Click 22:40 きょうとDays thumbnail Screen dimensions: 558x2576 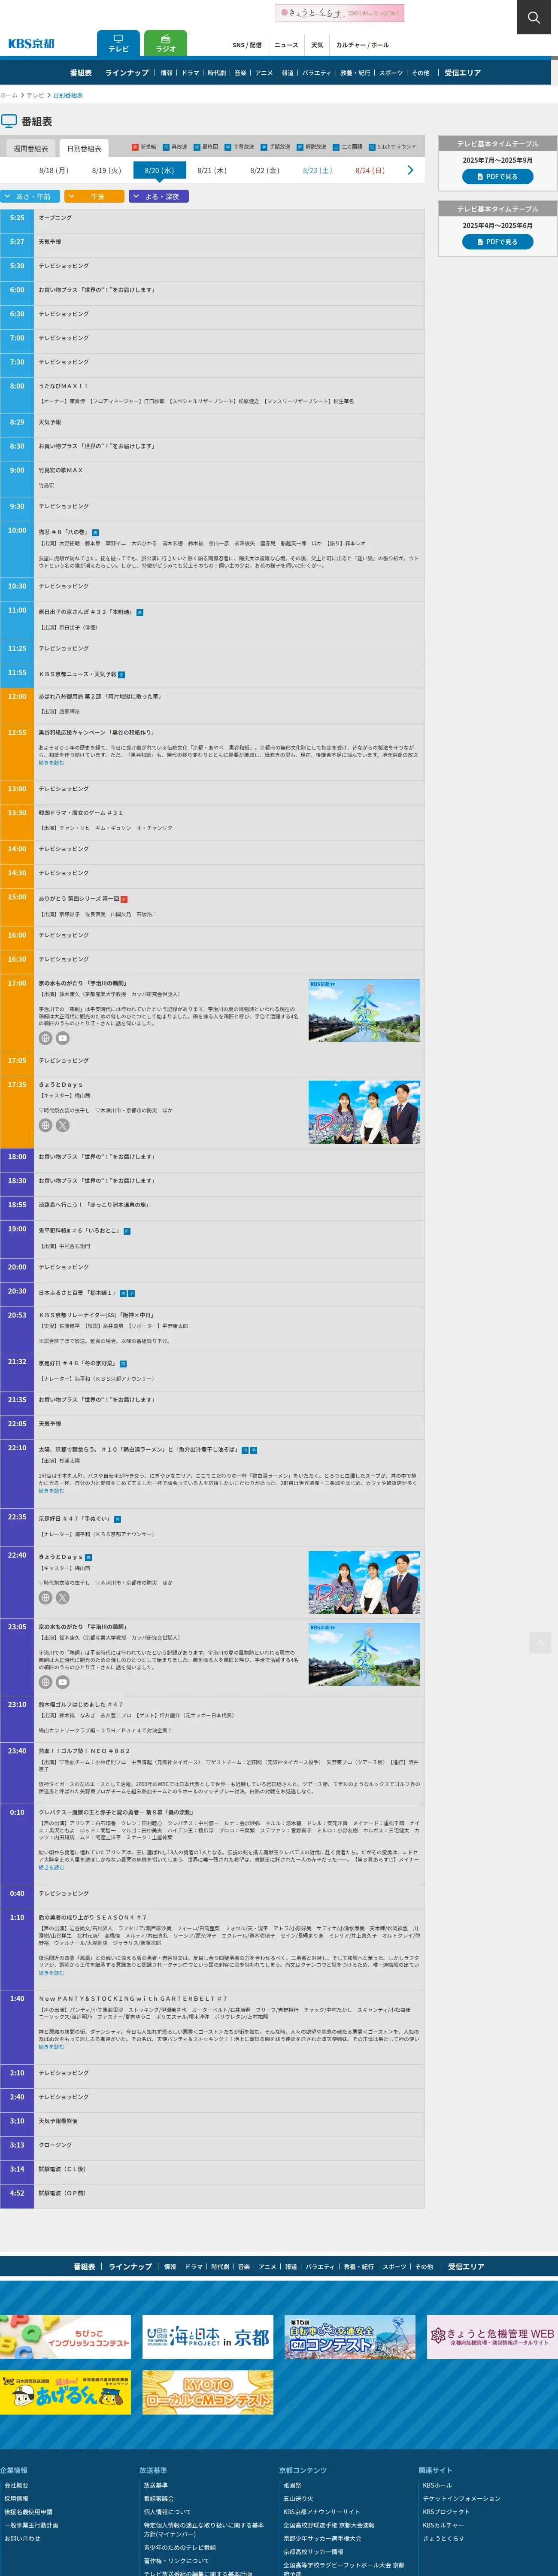pyautogui.click(x=364, y=1583)
